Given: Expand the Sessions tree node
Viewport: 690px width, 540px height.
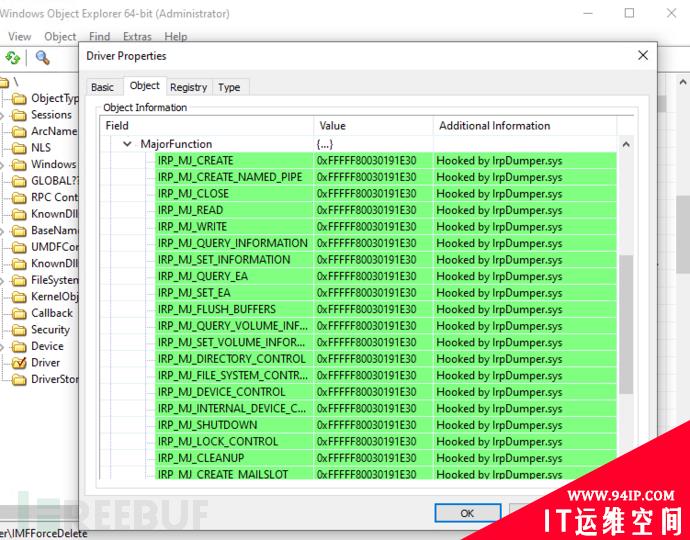Looking at the screenshot, I should (x=2, y=116).
